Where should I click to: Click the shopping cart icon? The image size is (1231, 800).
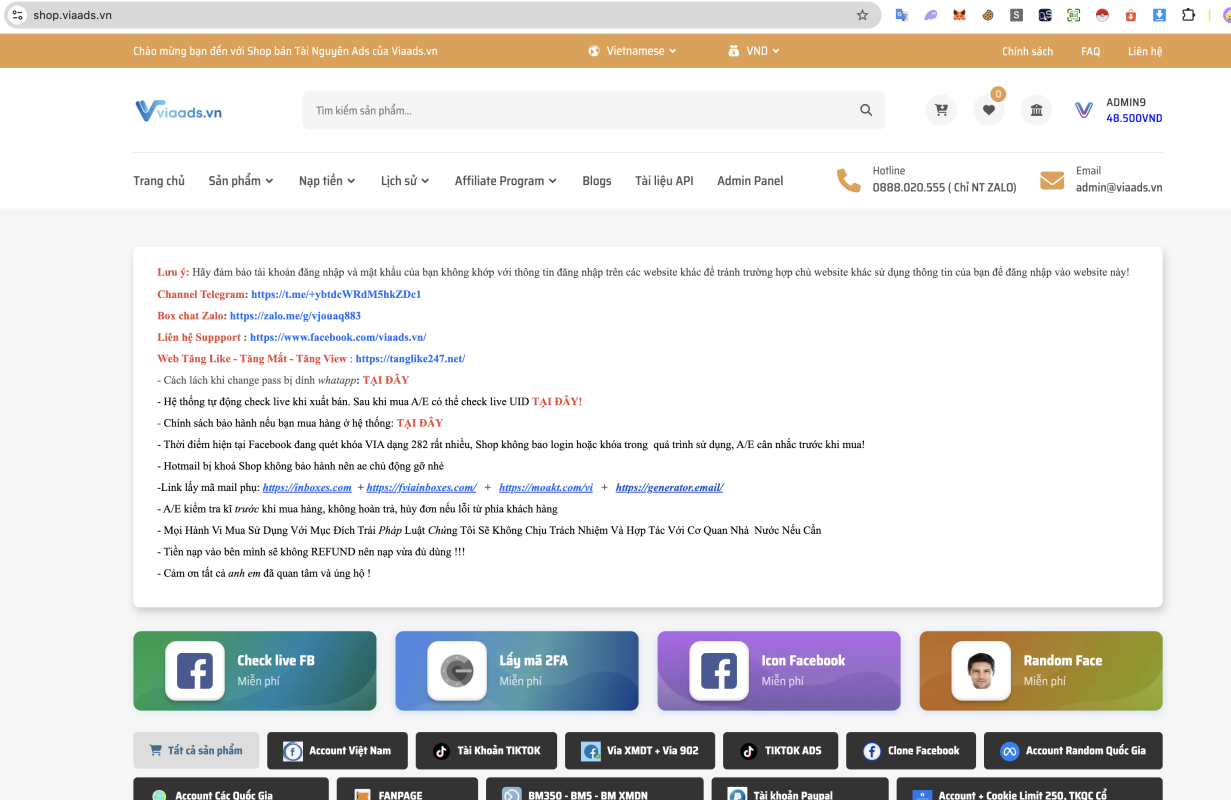941,110
